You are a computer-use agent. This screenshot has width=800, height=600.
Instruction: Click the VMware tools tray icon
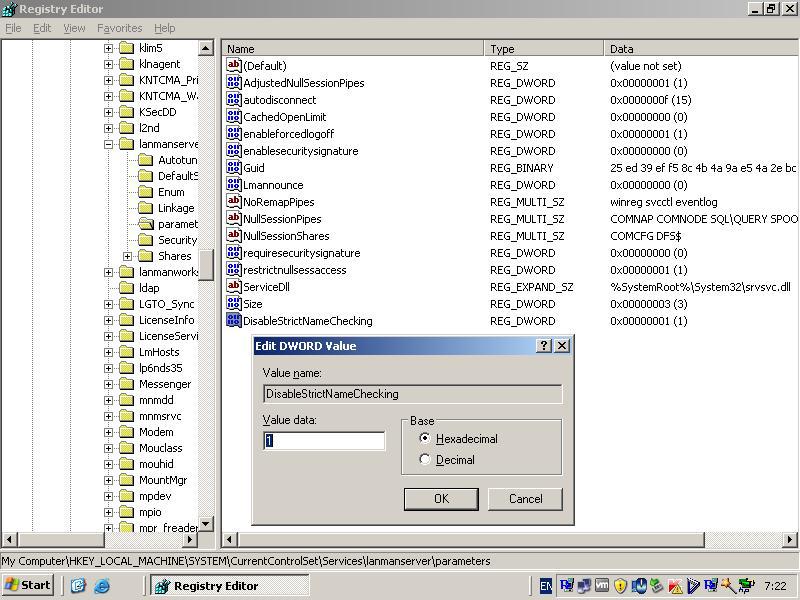point(602,585)
